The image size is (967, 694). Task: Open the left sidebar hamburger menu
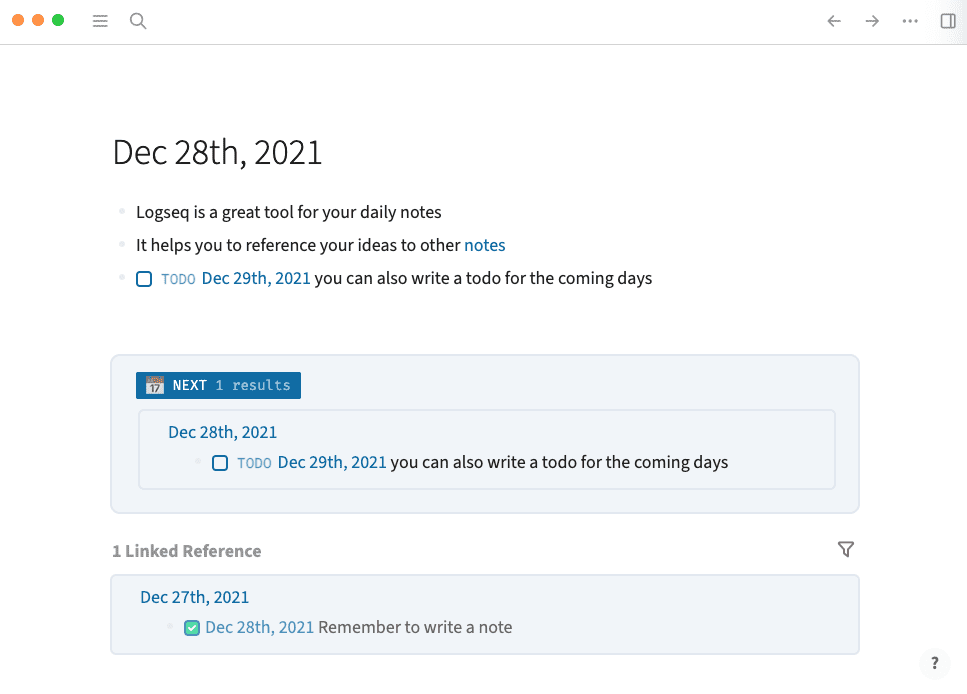point(100,21)
